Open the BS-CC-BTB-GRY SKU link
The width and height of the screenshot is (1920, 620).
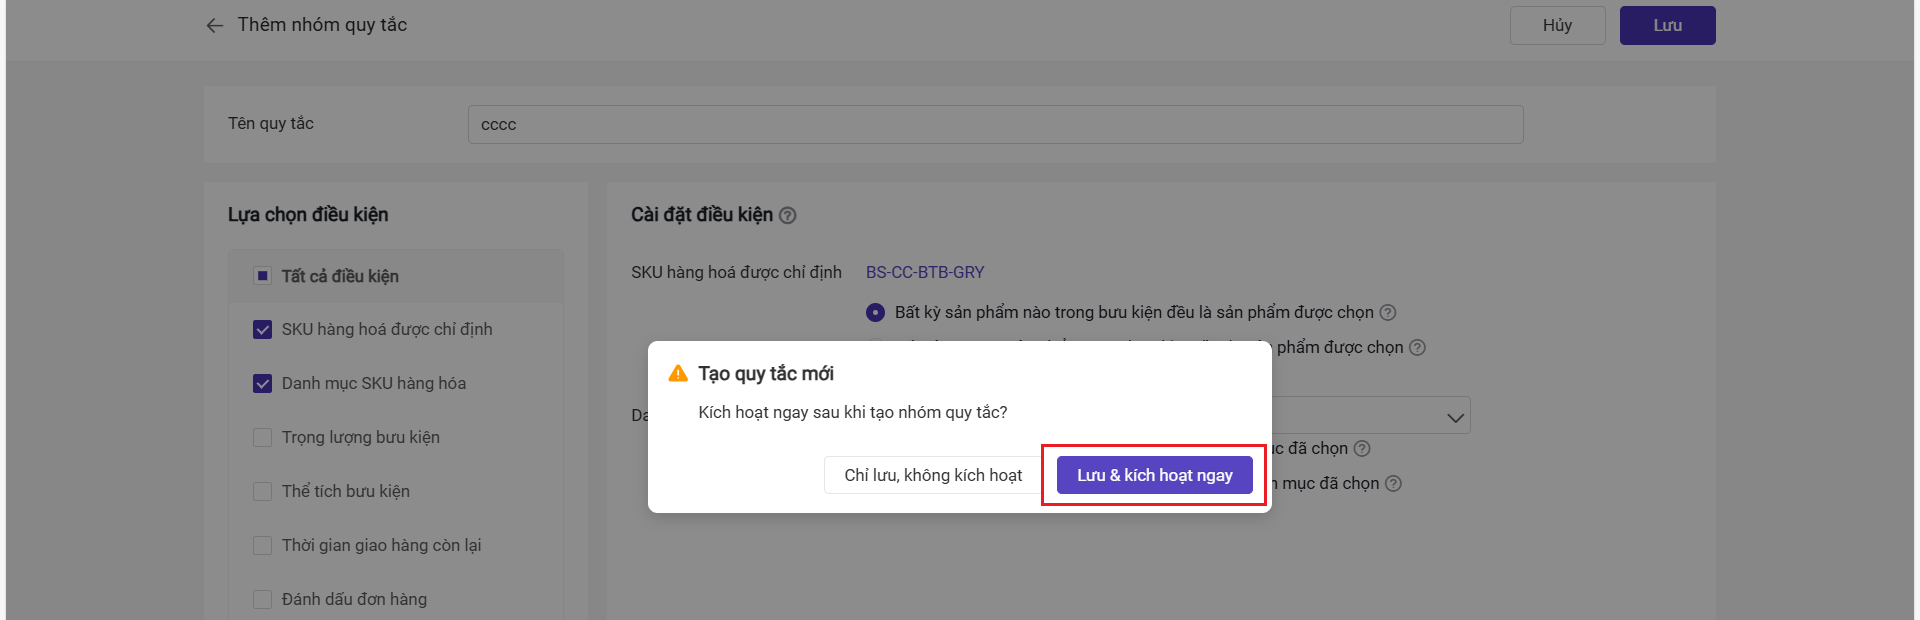point(925,273)
